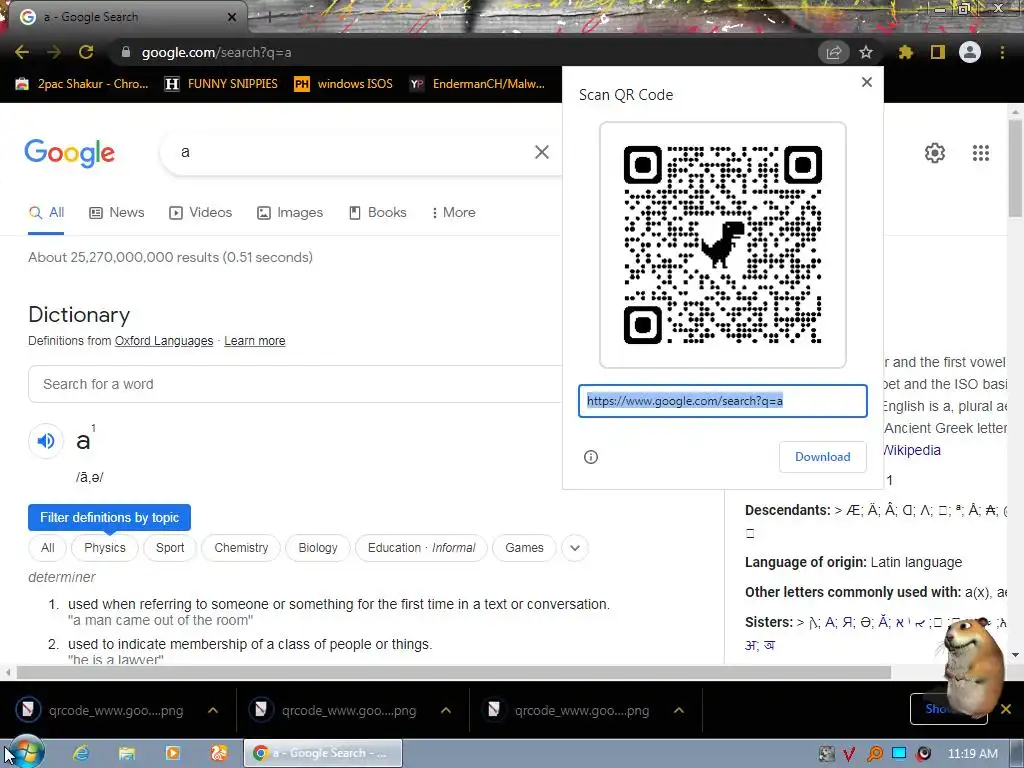Open the 2pac Shakur bookmark
Viewport: 1024px width, 768px height.
point(82,84)
